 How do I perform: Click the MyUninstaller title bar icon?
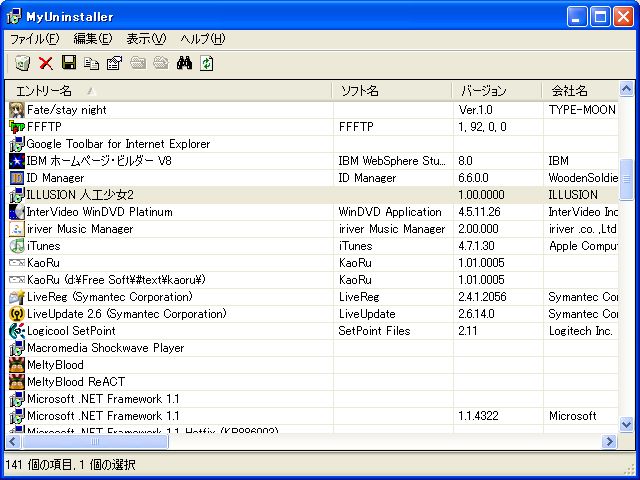coord(13,17)
